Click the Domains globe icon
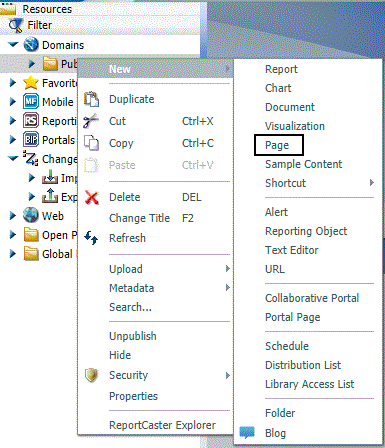 click(x=31, y=45)
